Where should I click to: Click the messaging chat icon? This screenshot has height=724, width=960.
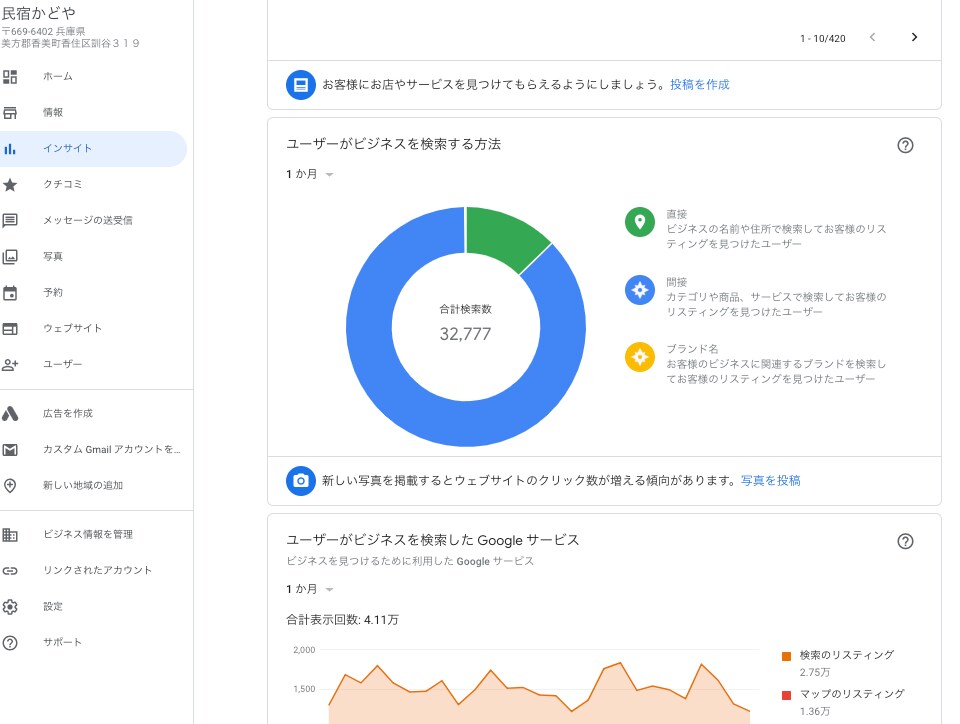pos(10,220)
